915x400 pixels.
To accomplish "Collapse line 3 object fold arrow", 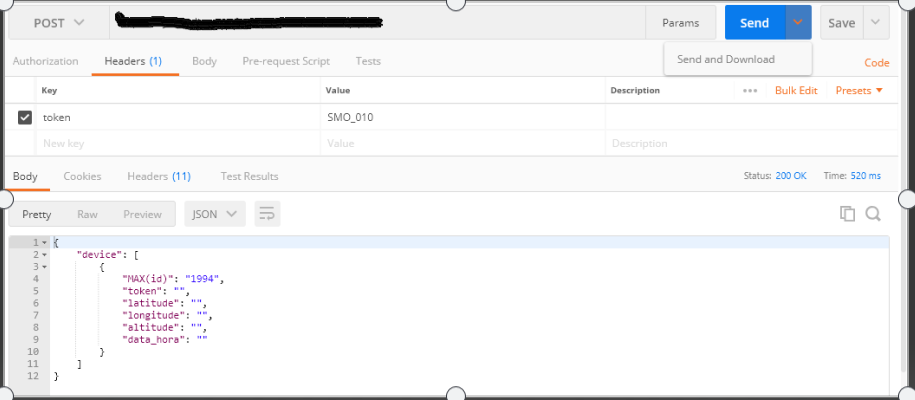I will (x=44, y=267).
